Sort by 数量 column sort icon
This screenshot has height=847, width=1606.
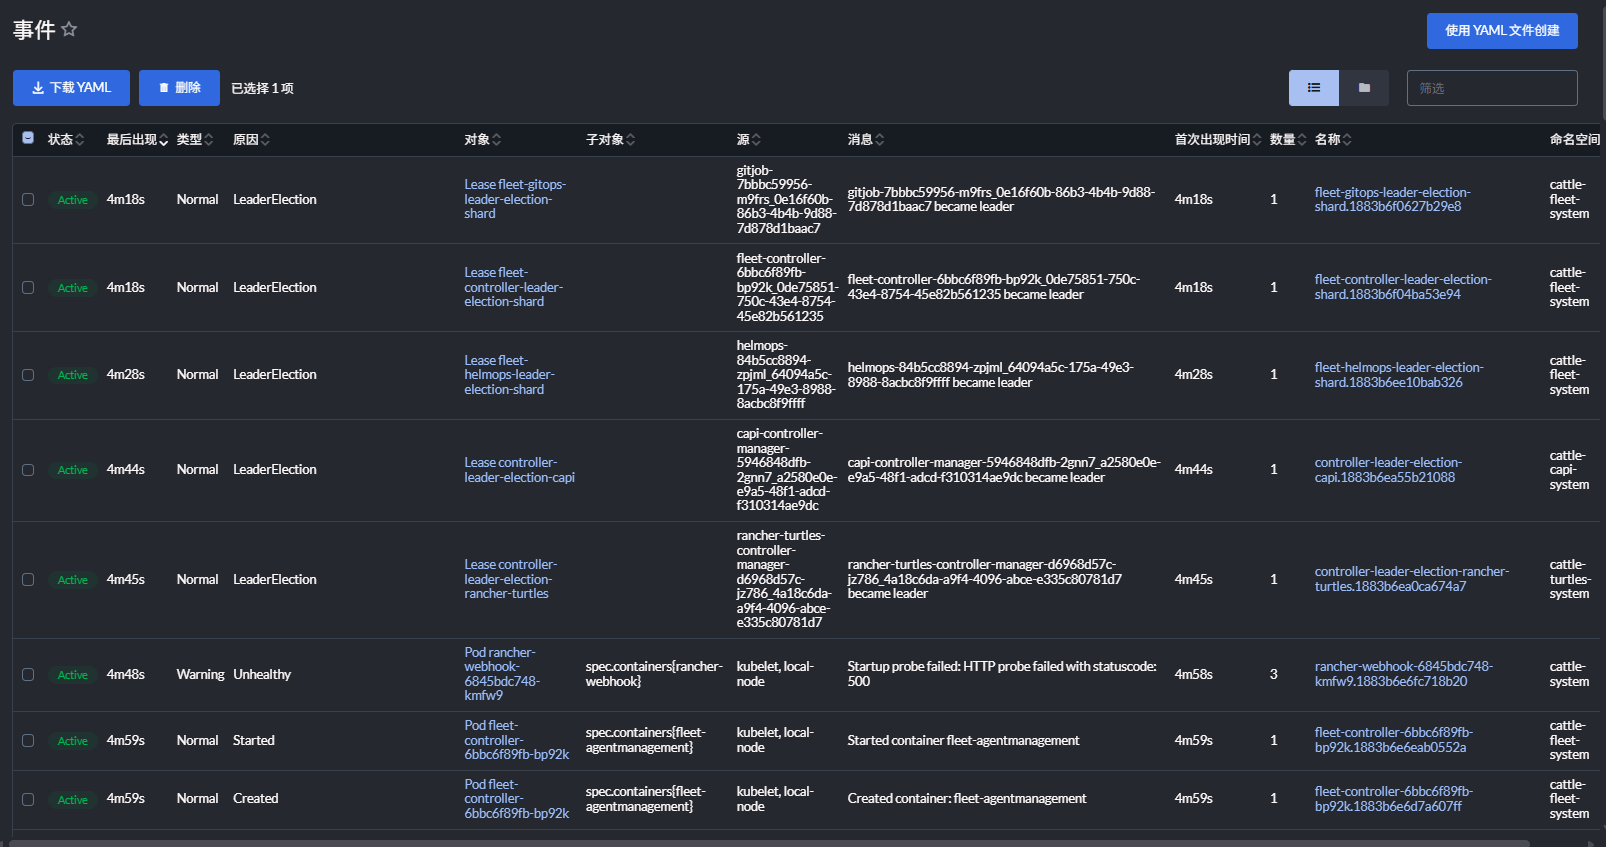point(1302,140)
